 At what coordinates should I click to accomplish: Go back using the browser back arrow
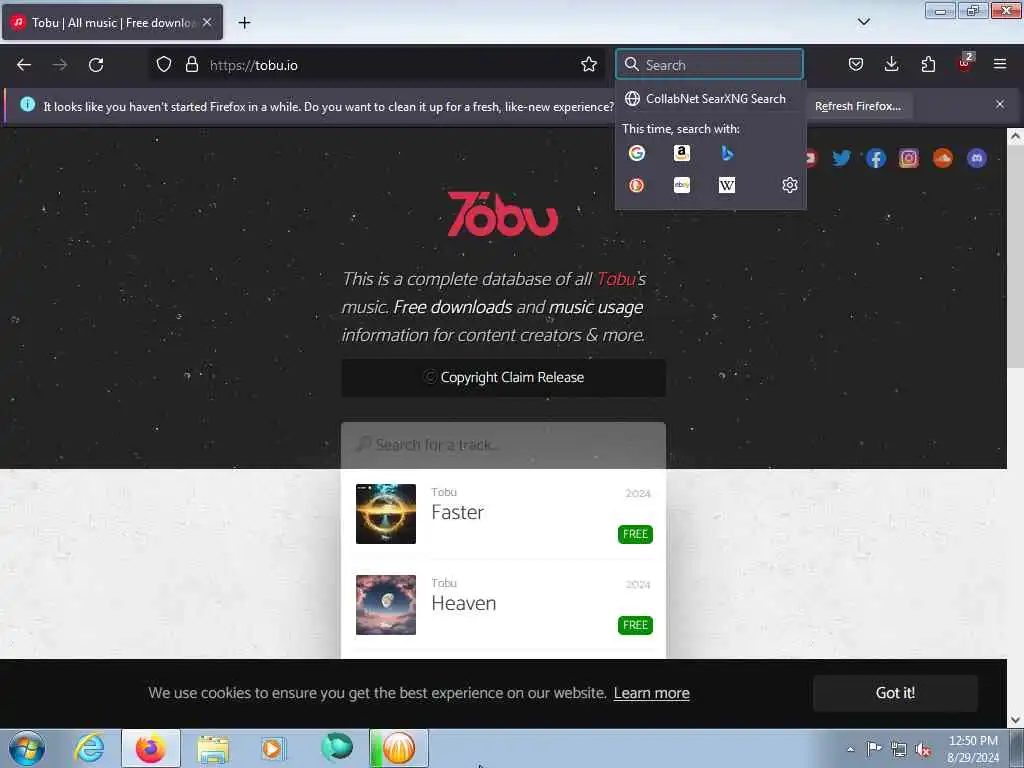point(24,65)
